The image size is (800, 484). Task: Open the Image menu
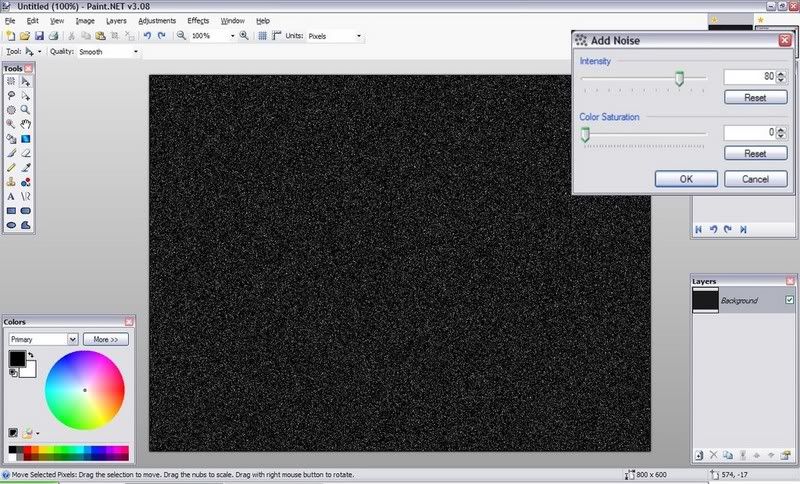[85, 21]
